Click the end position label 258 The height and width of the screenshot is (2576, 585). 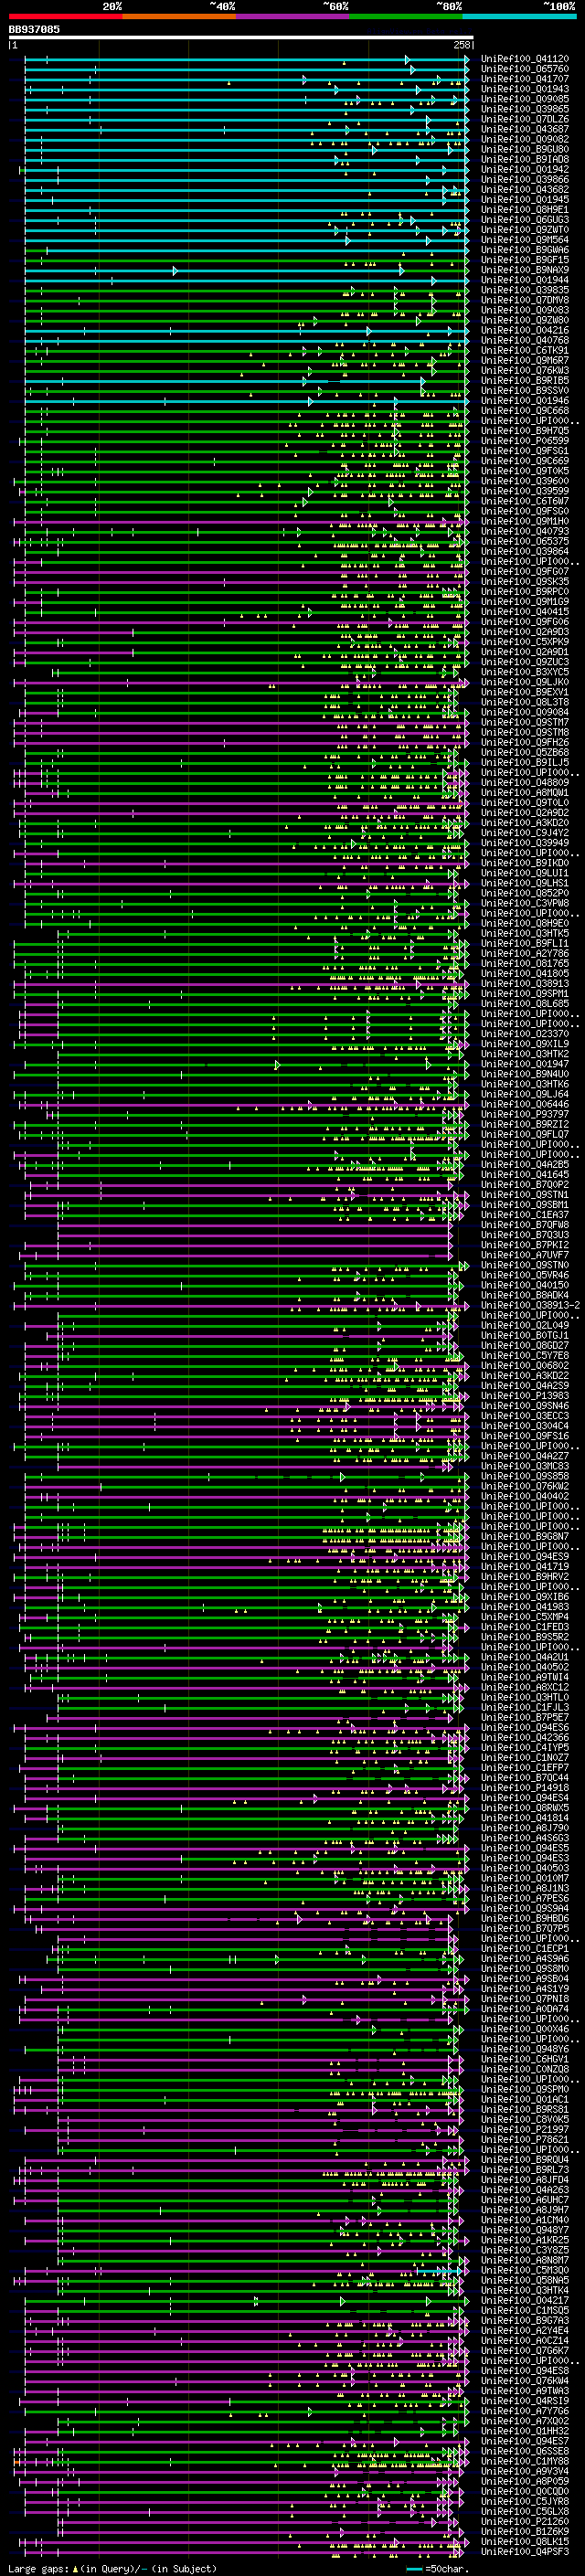462,45
